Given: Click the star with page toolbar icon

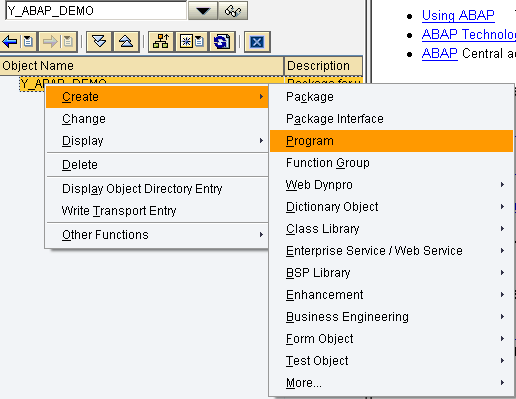Looking at the screenshot, I should tap(192, 42).
